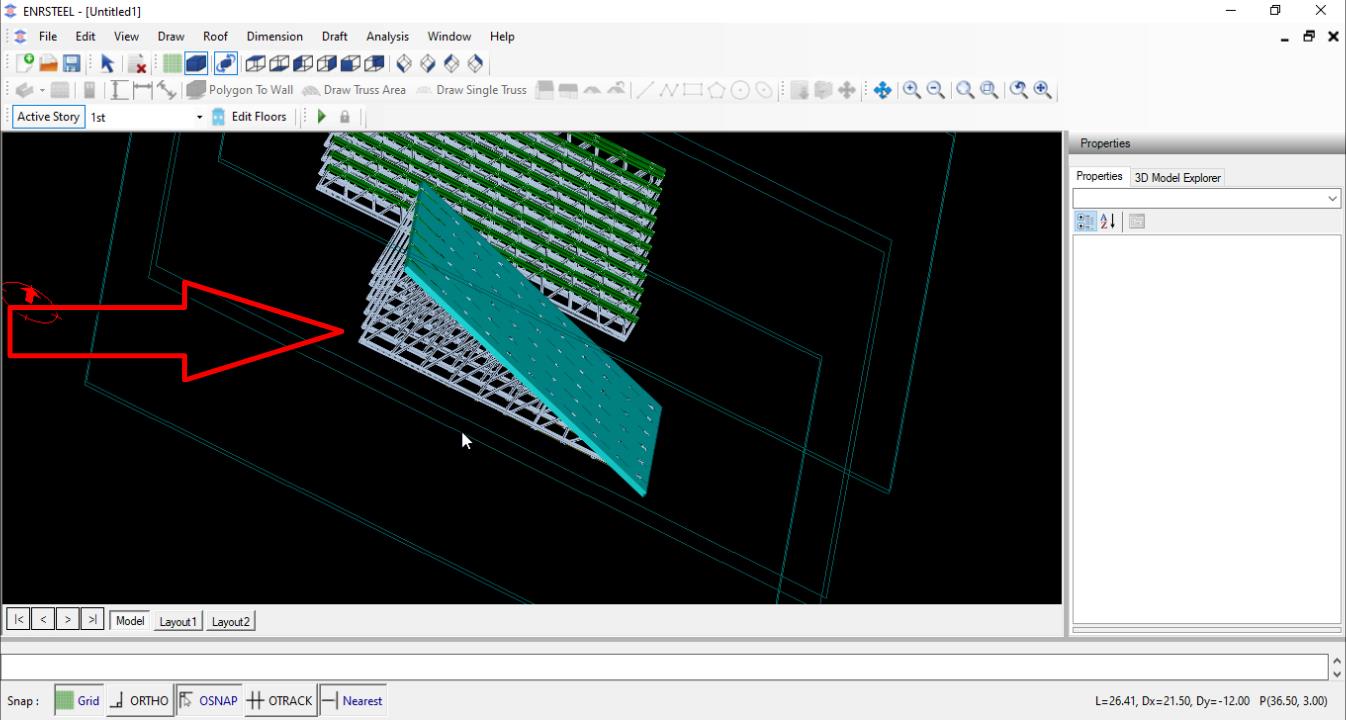Toggle OSNAP in the snap bar
The image size is (1346, 720).
(x=209, y=701)
